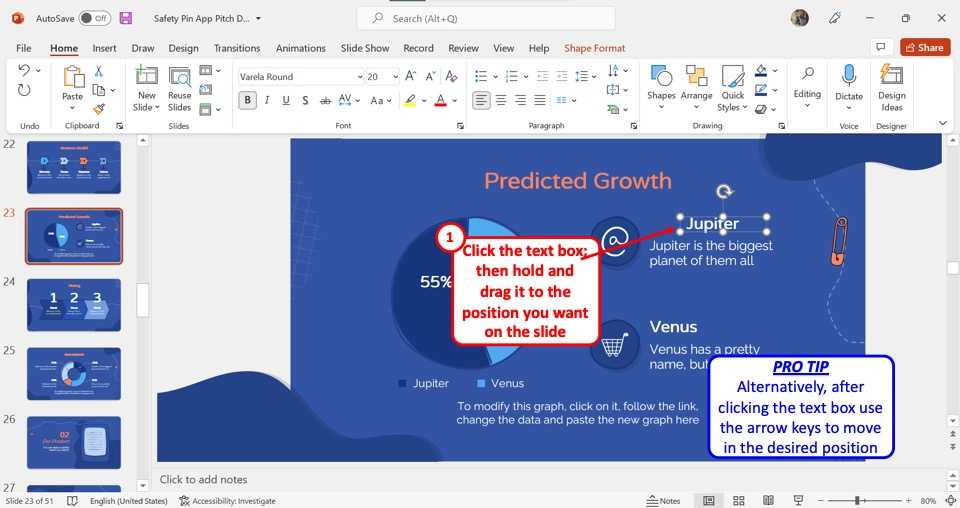This screenshot has height=508, width=960.
Task: Open the Transitions tab
Action: point(236,48)
